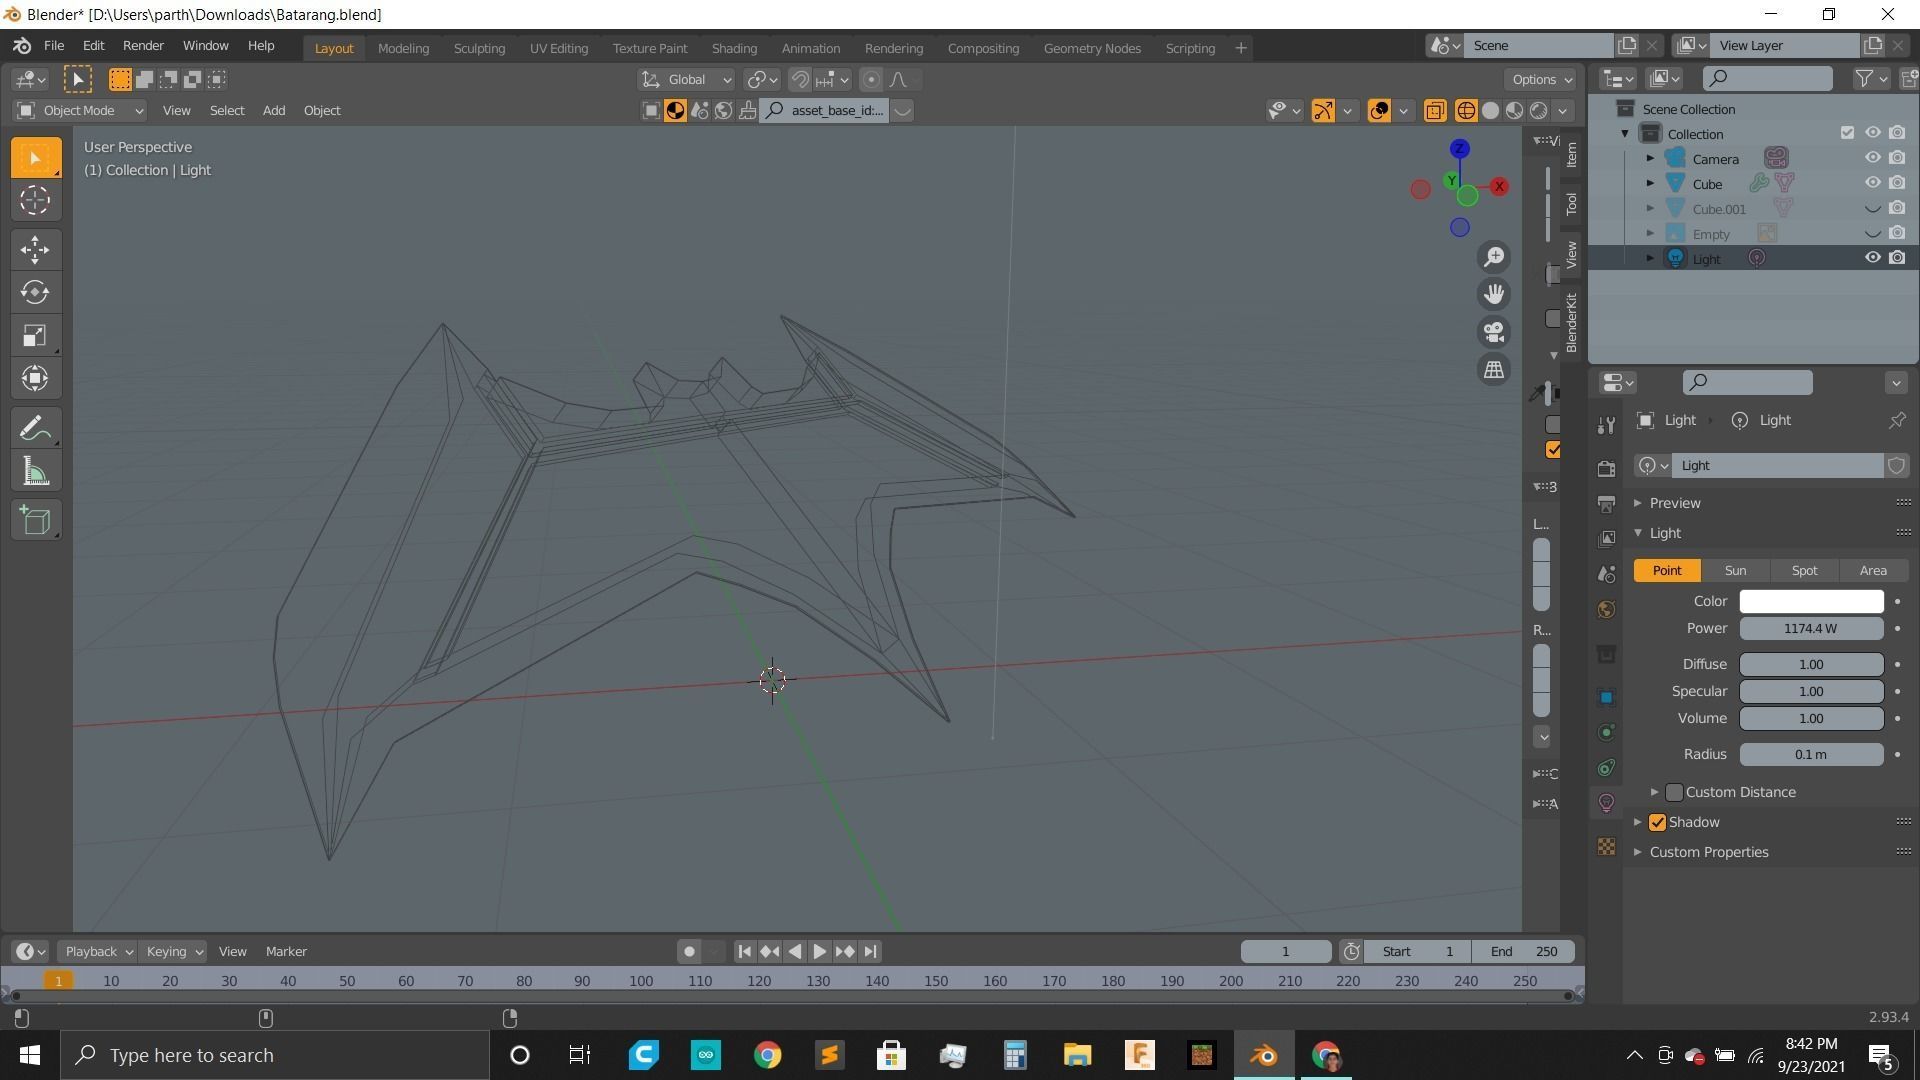Adjust the Radius 0.1 m field
Screen dimensions: 1920x1080
point(1811,755)
